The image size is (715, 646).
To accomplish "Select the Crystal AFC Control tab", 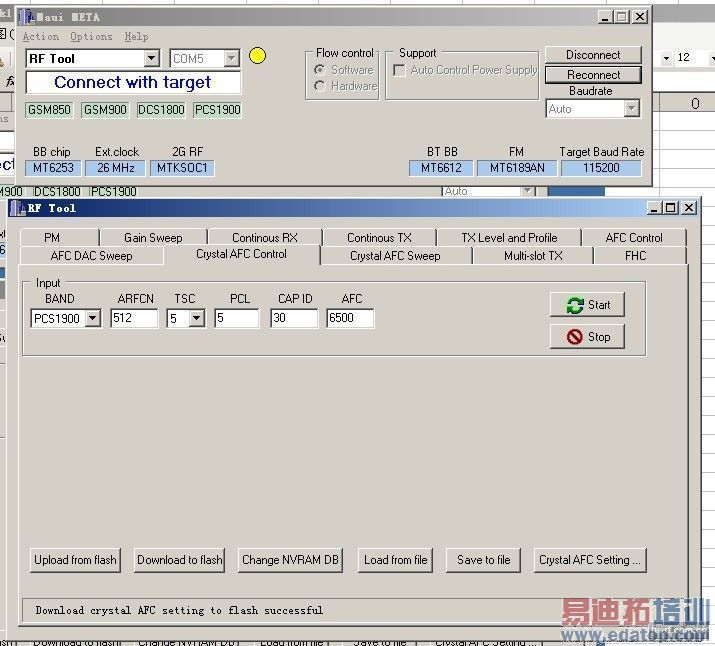I will coord(241,254).
